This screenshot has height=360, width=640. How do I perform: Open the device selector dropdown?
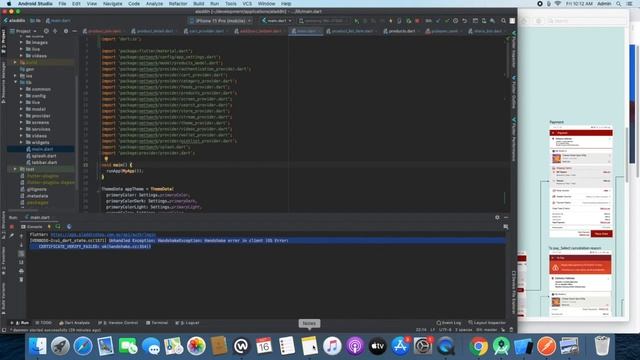pyautogui.click(x=221, y=21)
